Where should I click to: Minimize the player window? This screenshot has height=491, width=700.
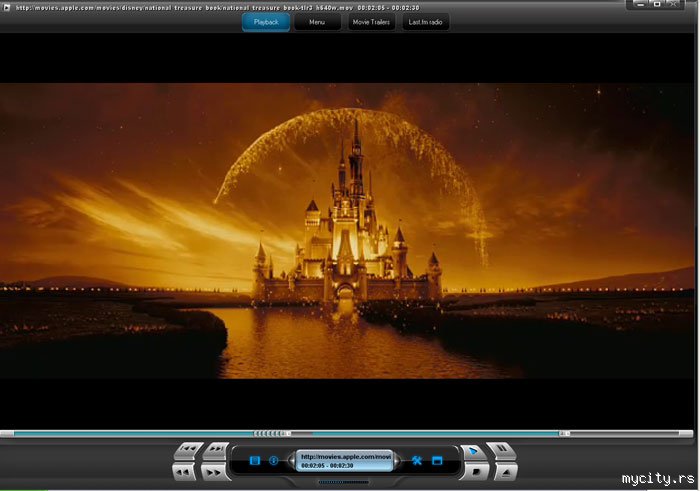(x=641, y=4)
